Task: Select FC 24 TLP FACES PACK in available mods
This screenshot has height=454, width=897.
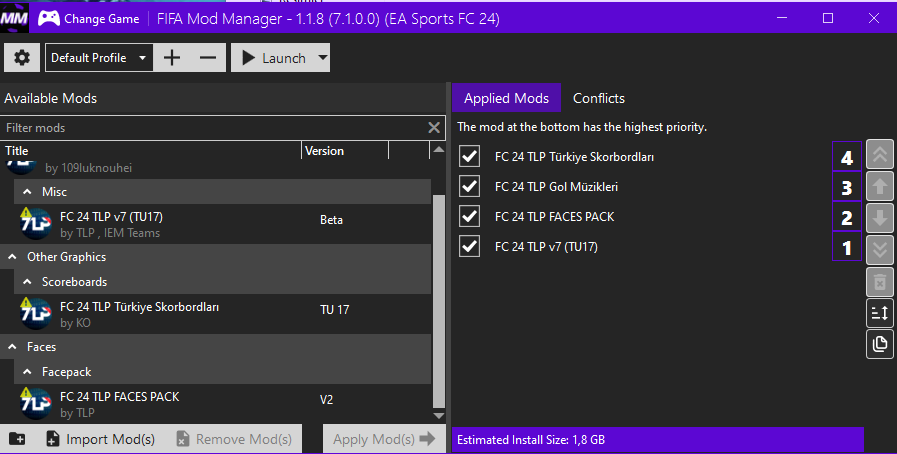Action: (120, 397)
